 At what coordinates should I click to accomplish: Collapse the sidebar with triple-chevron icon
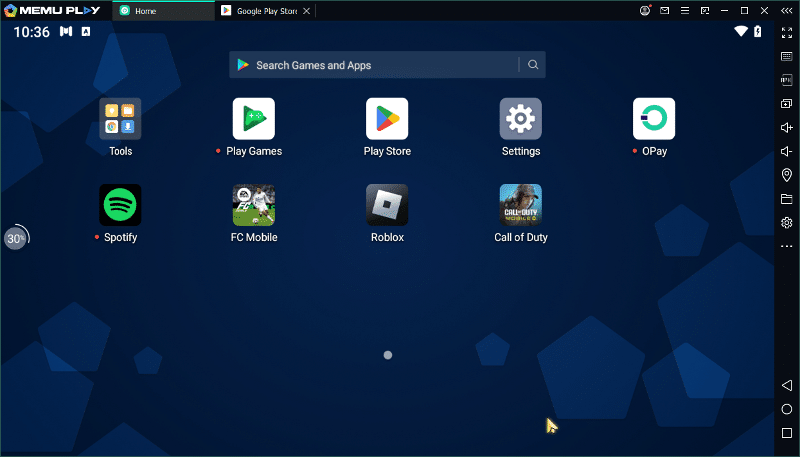coord(786,10)
